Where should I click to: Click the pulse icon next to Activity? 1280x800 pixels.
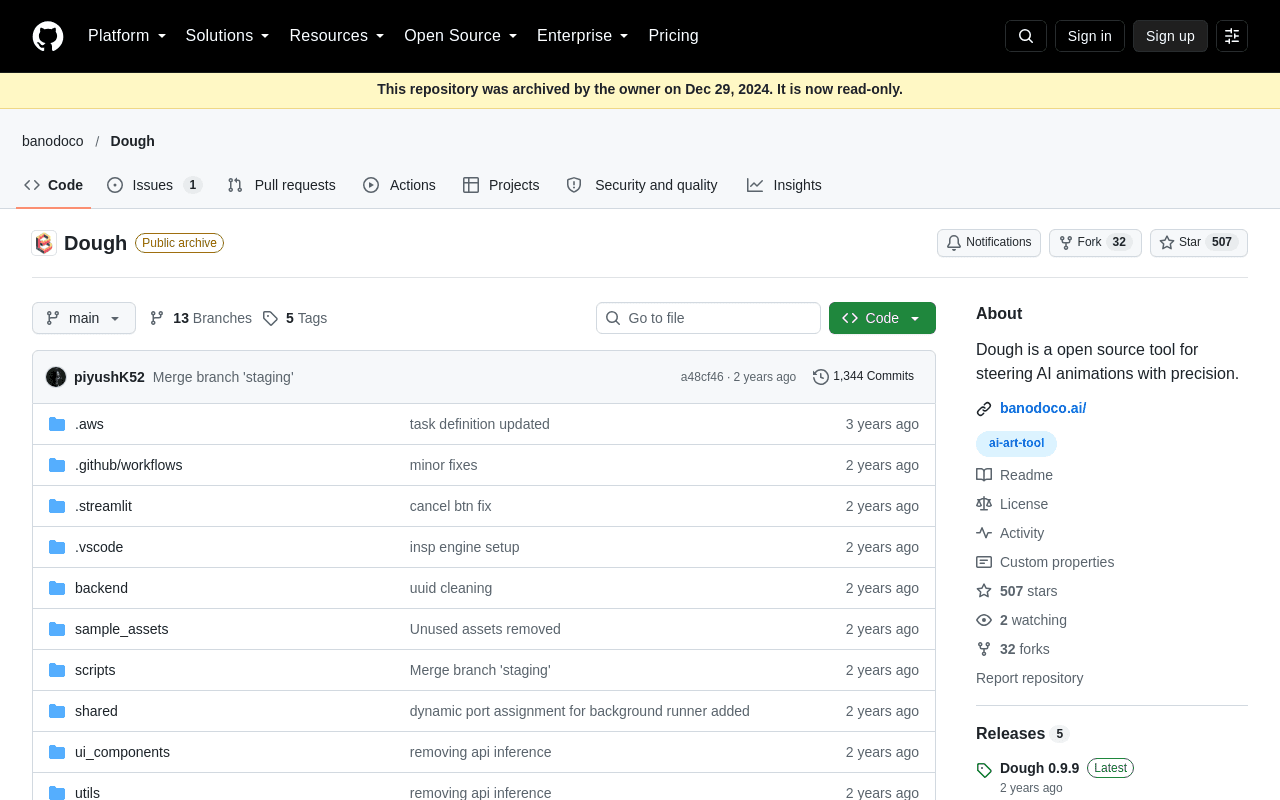(x=984, y=533)
